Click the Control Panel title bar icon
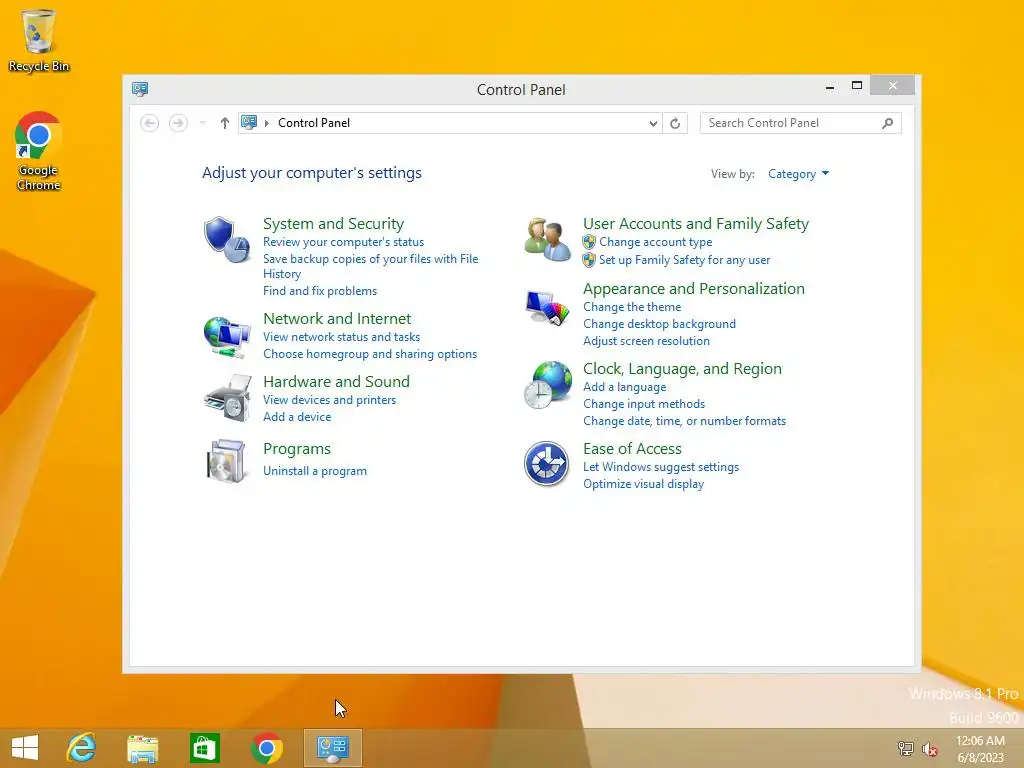This screenshot has width=1024, height=768. click(140, 89)
